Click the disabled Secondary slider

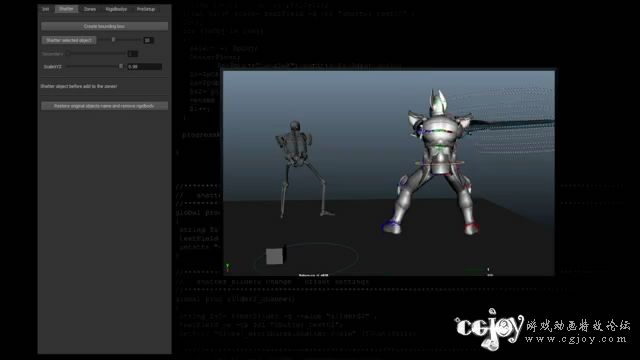pyautogui.click(x=97, y=53)
